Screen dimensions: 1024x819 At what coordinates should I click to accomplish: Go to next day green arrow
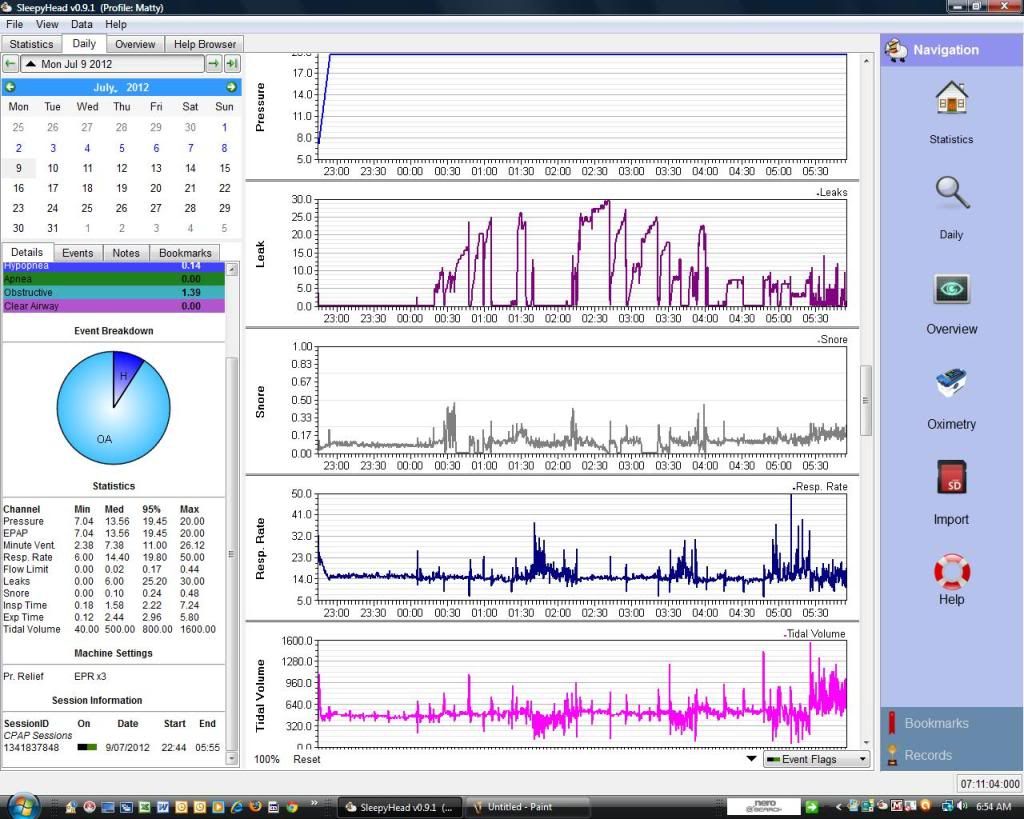click(213, 64)
